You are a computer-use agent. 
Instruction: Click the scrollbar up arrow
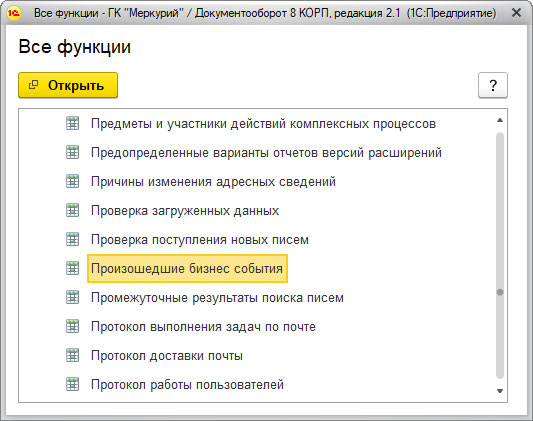click(x=500, y=120)
